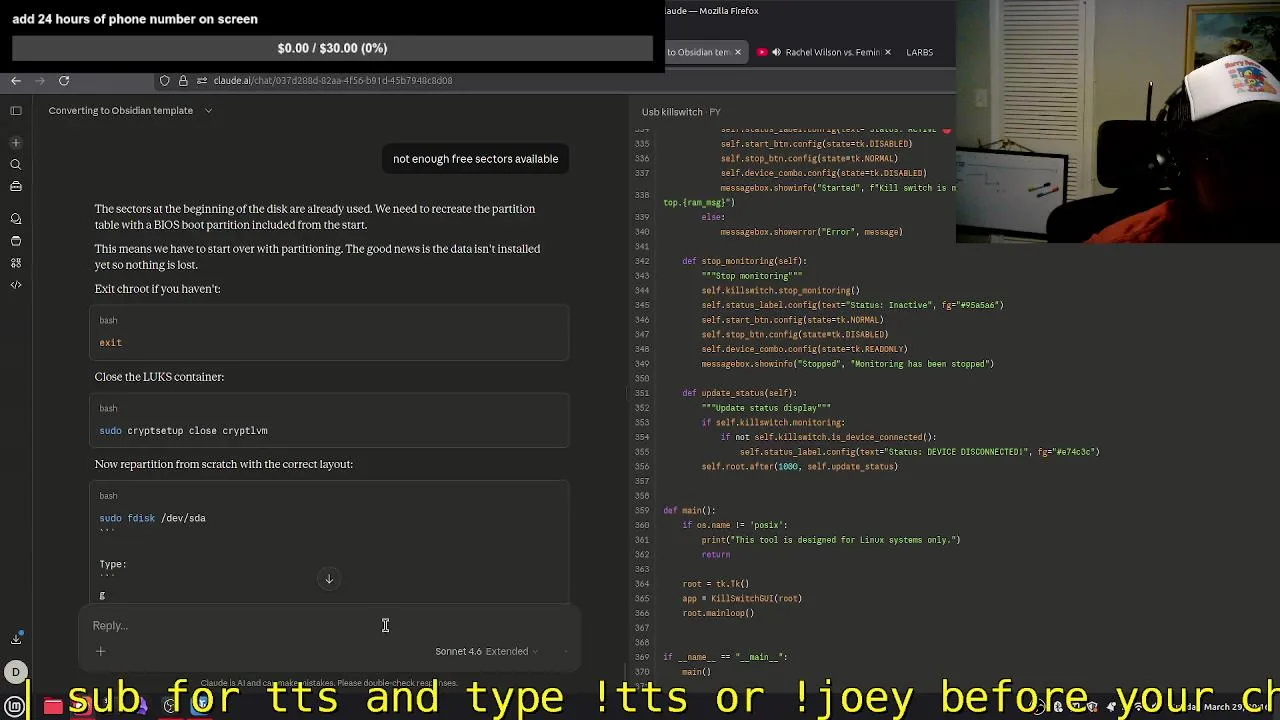Open the toolbox sidebar icon below search
The width and height of the screenshot is (1280, 720).
tap(16, 186)
